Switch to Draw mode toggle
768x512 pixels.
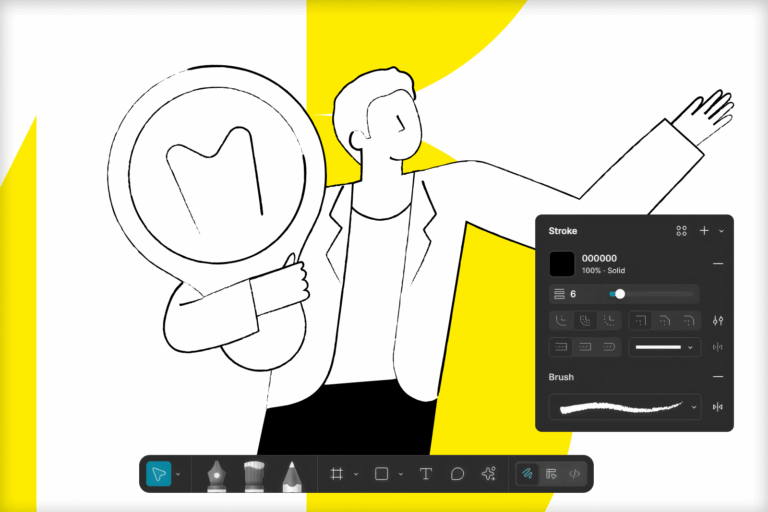click(x=528, y=474)
